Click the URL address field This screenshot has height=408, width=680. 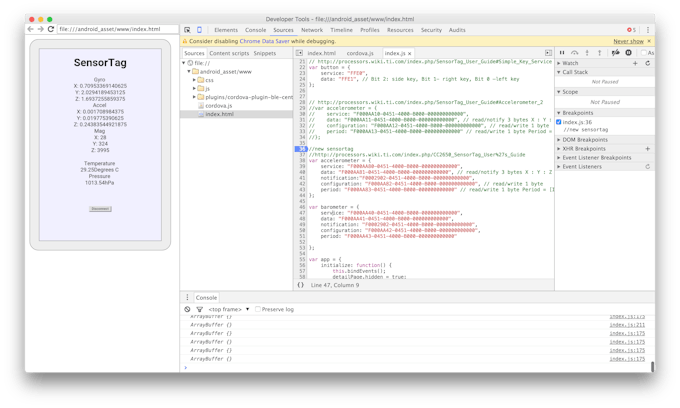(118, 29)
